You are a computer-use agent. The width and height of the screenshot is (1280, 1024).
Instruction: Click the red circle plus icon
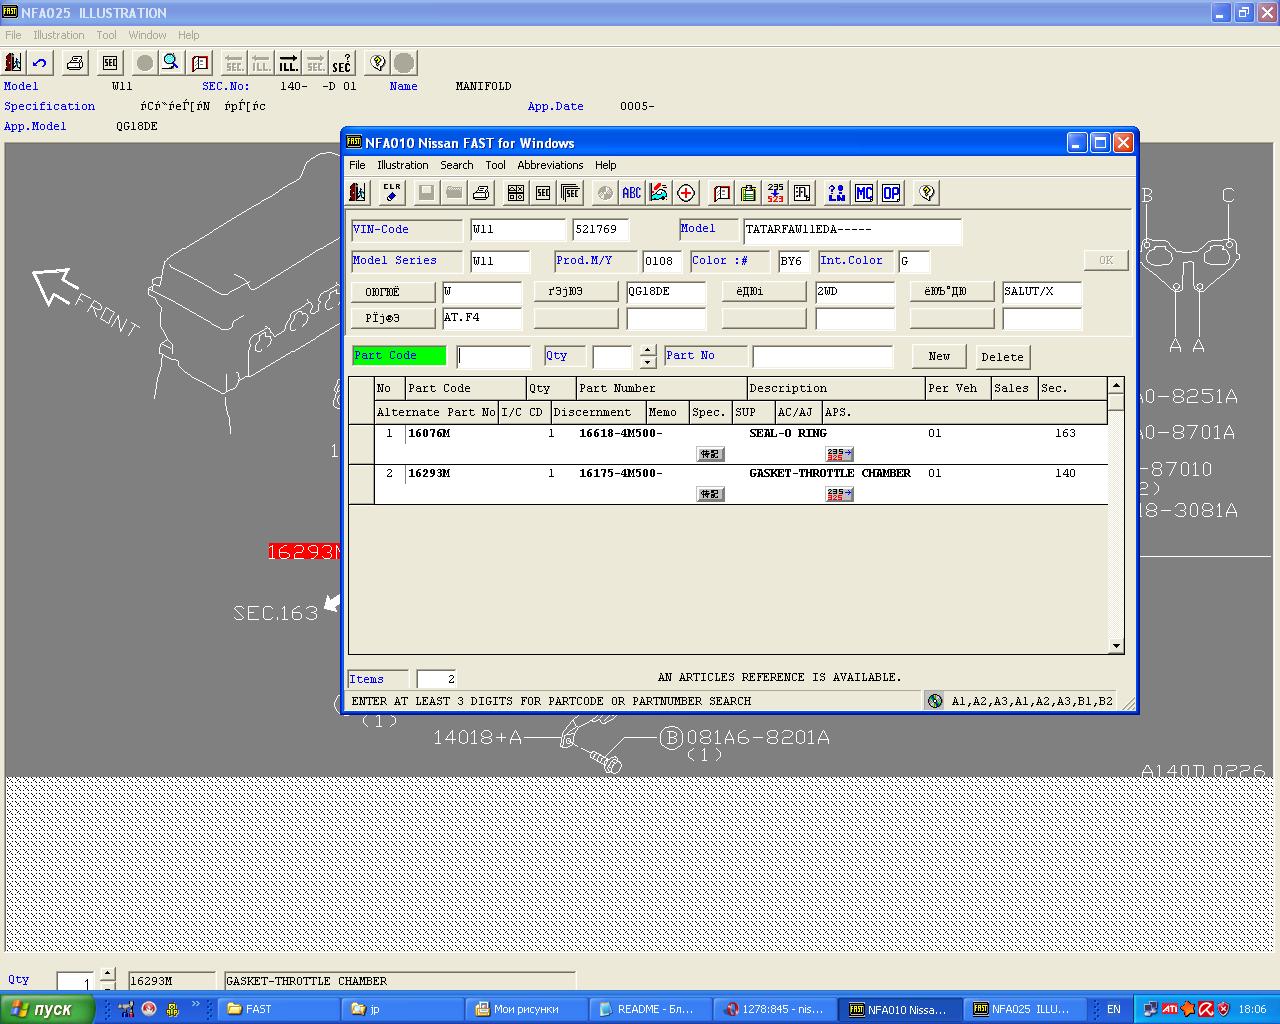pyautogui.click(x=687, y=193)
